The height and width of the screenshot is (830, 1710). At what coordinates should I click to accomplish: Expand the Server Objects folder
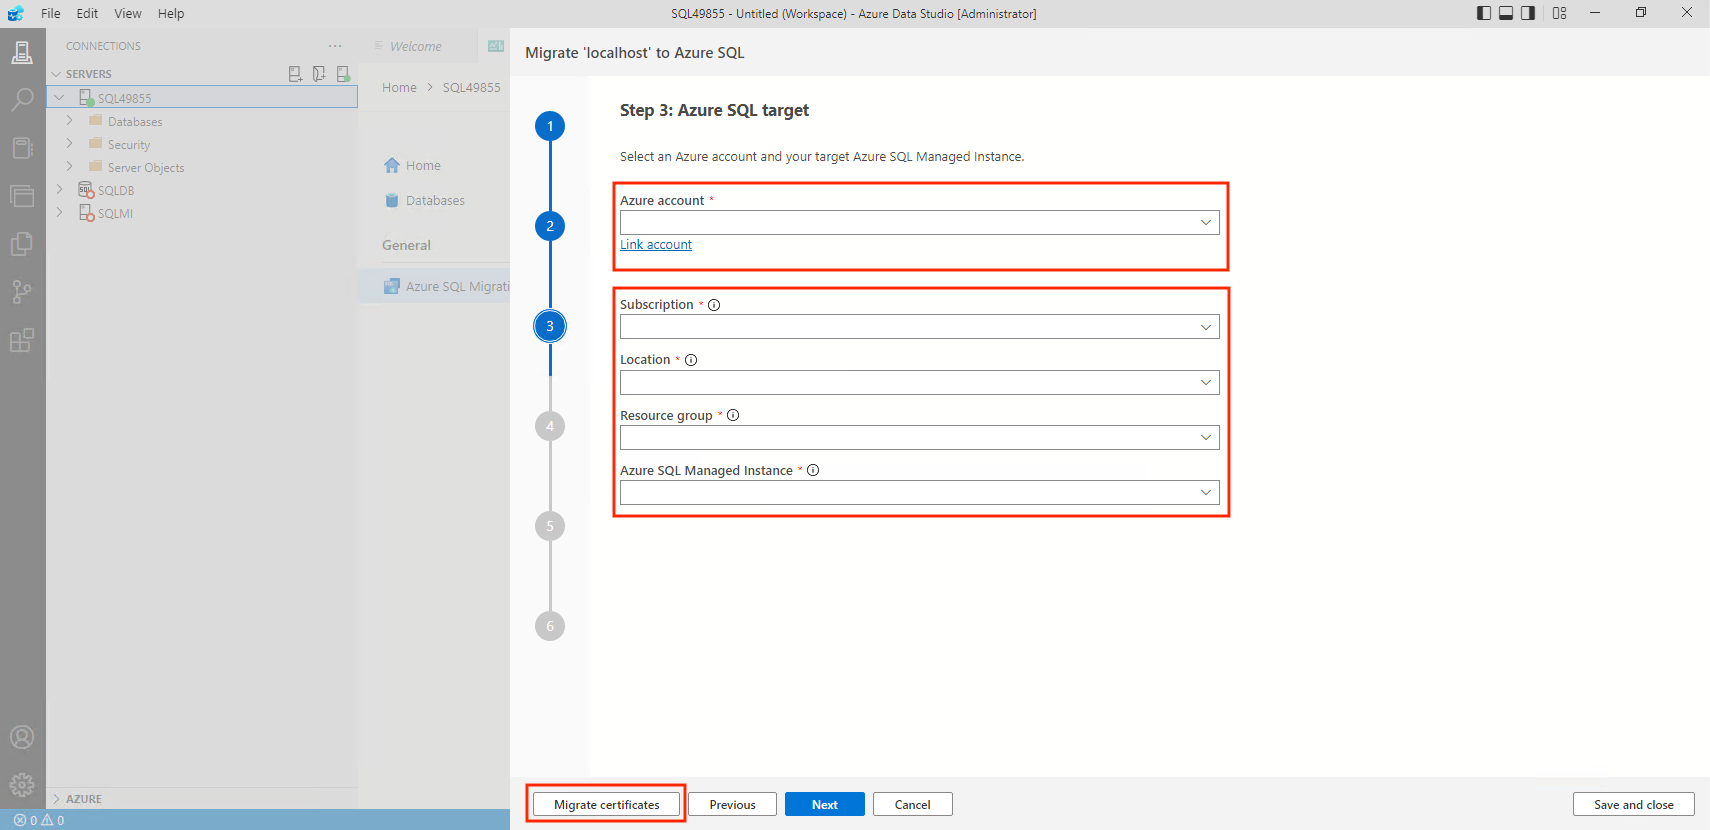[x=69, y=166]
